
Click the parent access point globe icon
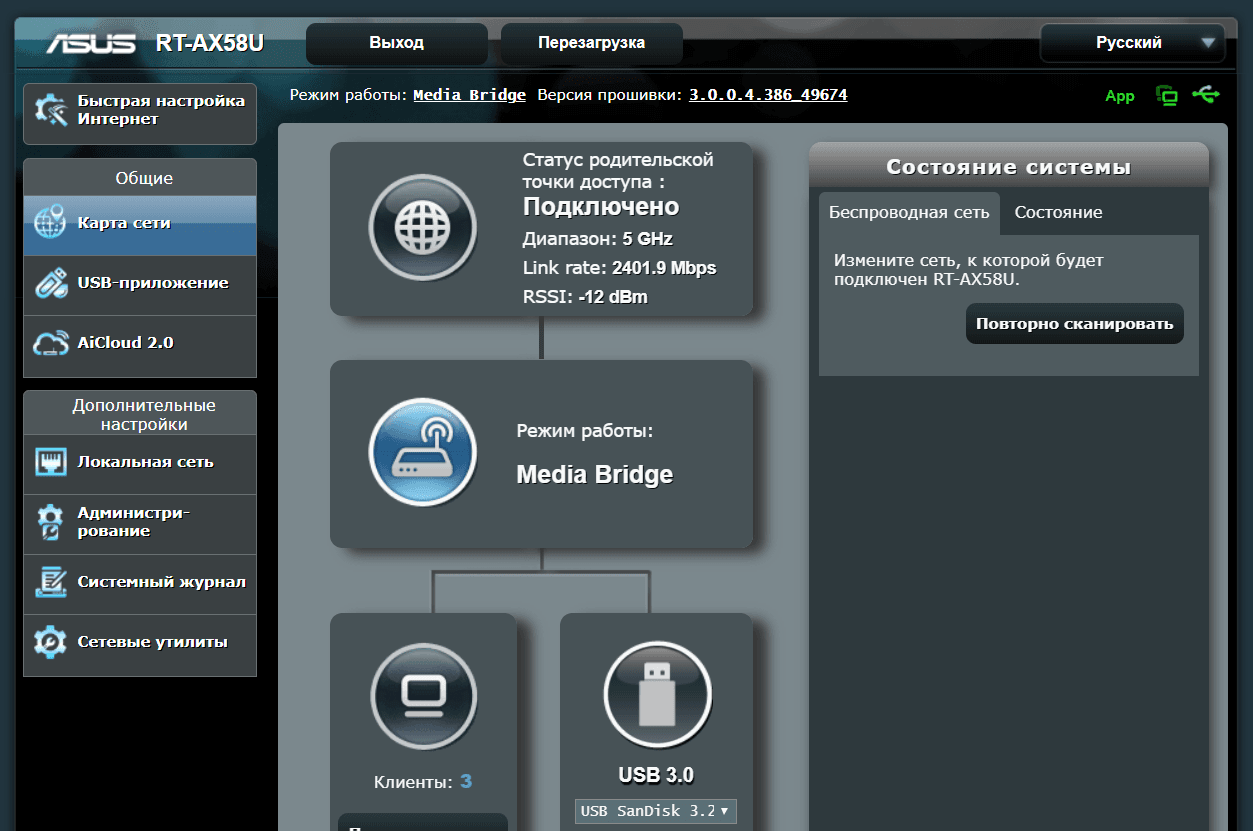[422, 228]
